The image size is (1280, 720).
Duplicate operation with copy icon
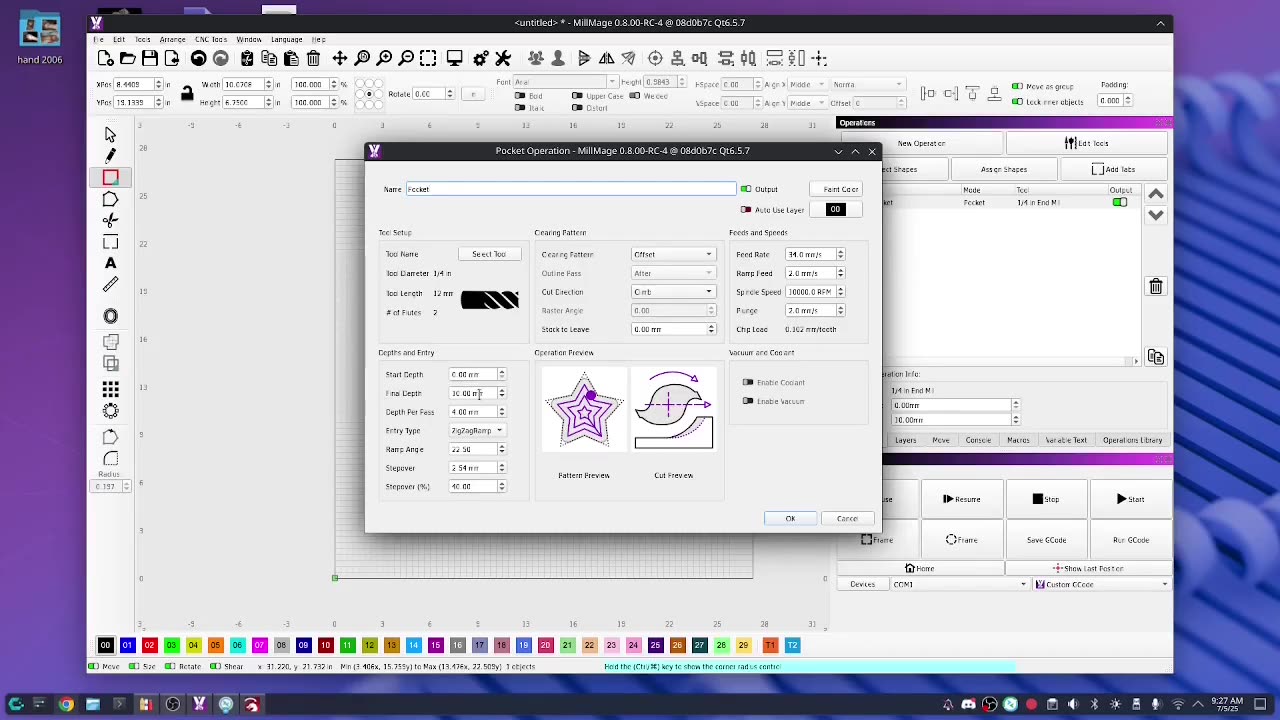[x=1155, y=357]
